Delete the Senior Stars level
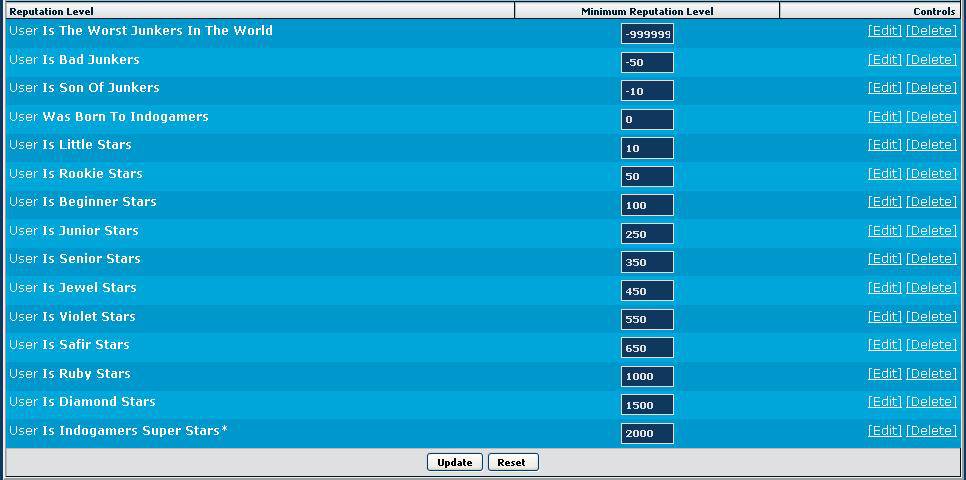Image resolution: width=966 pixels, height=480 pixels. tap(932, 259)
